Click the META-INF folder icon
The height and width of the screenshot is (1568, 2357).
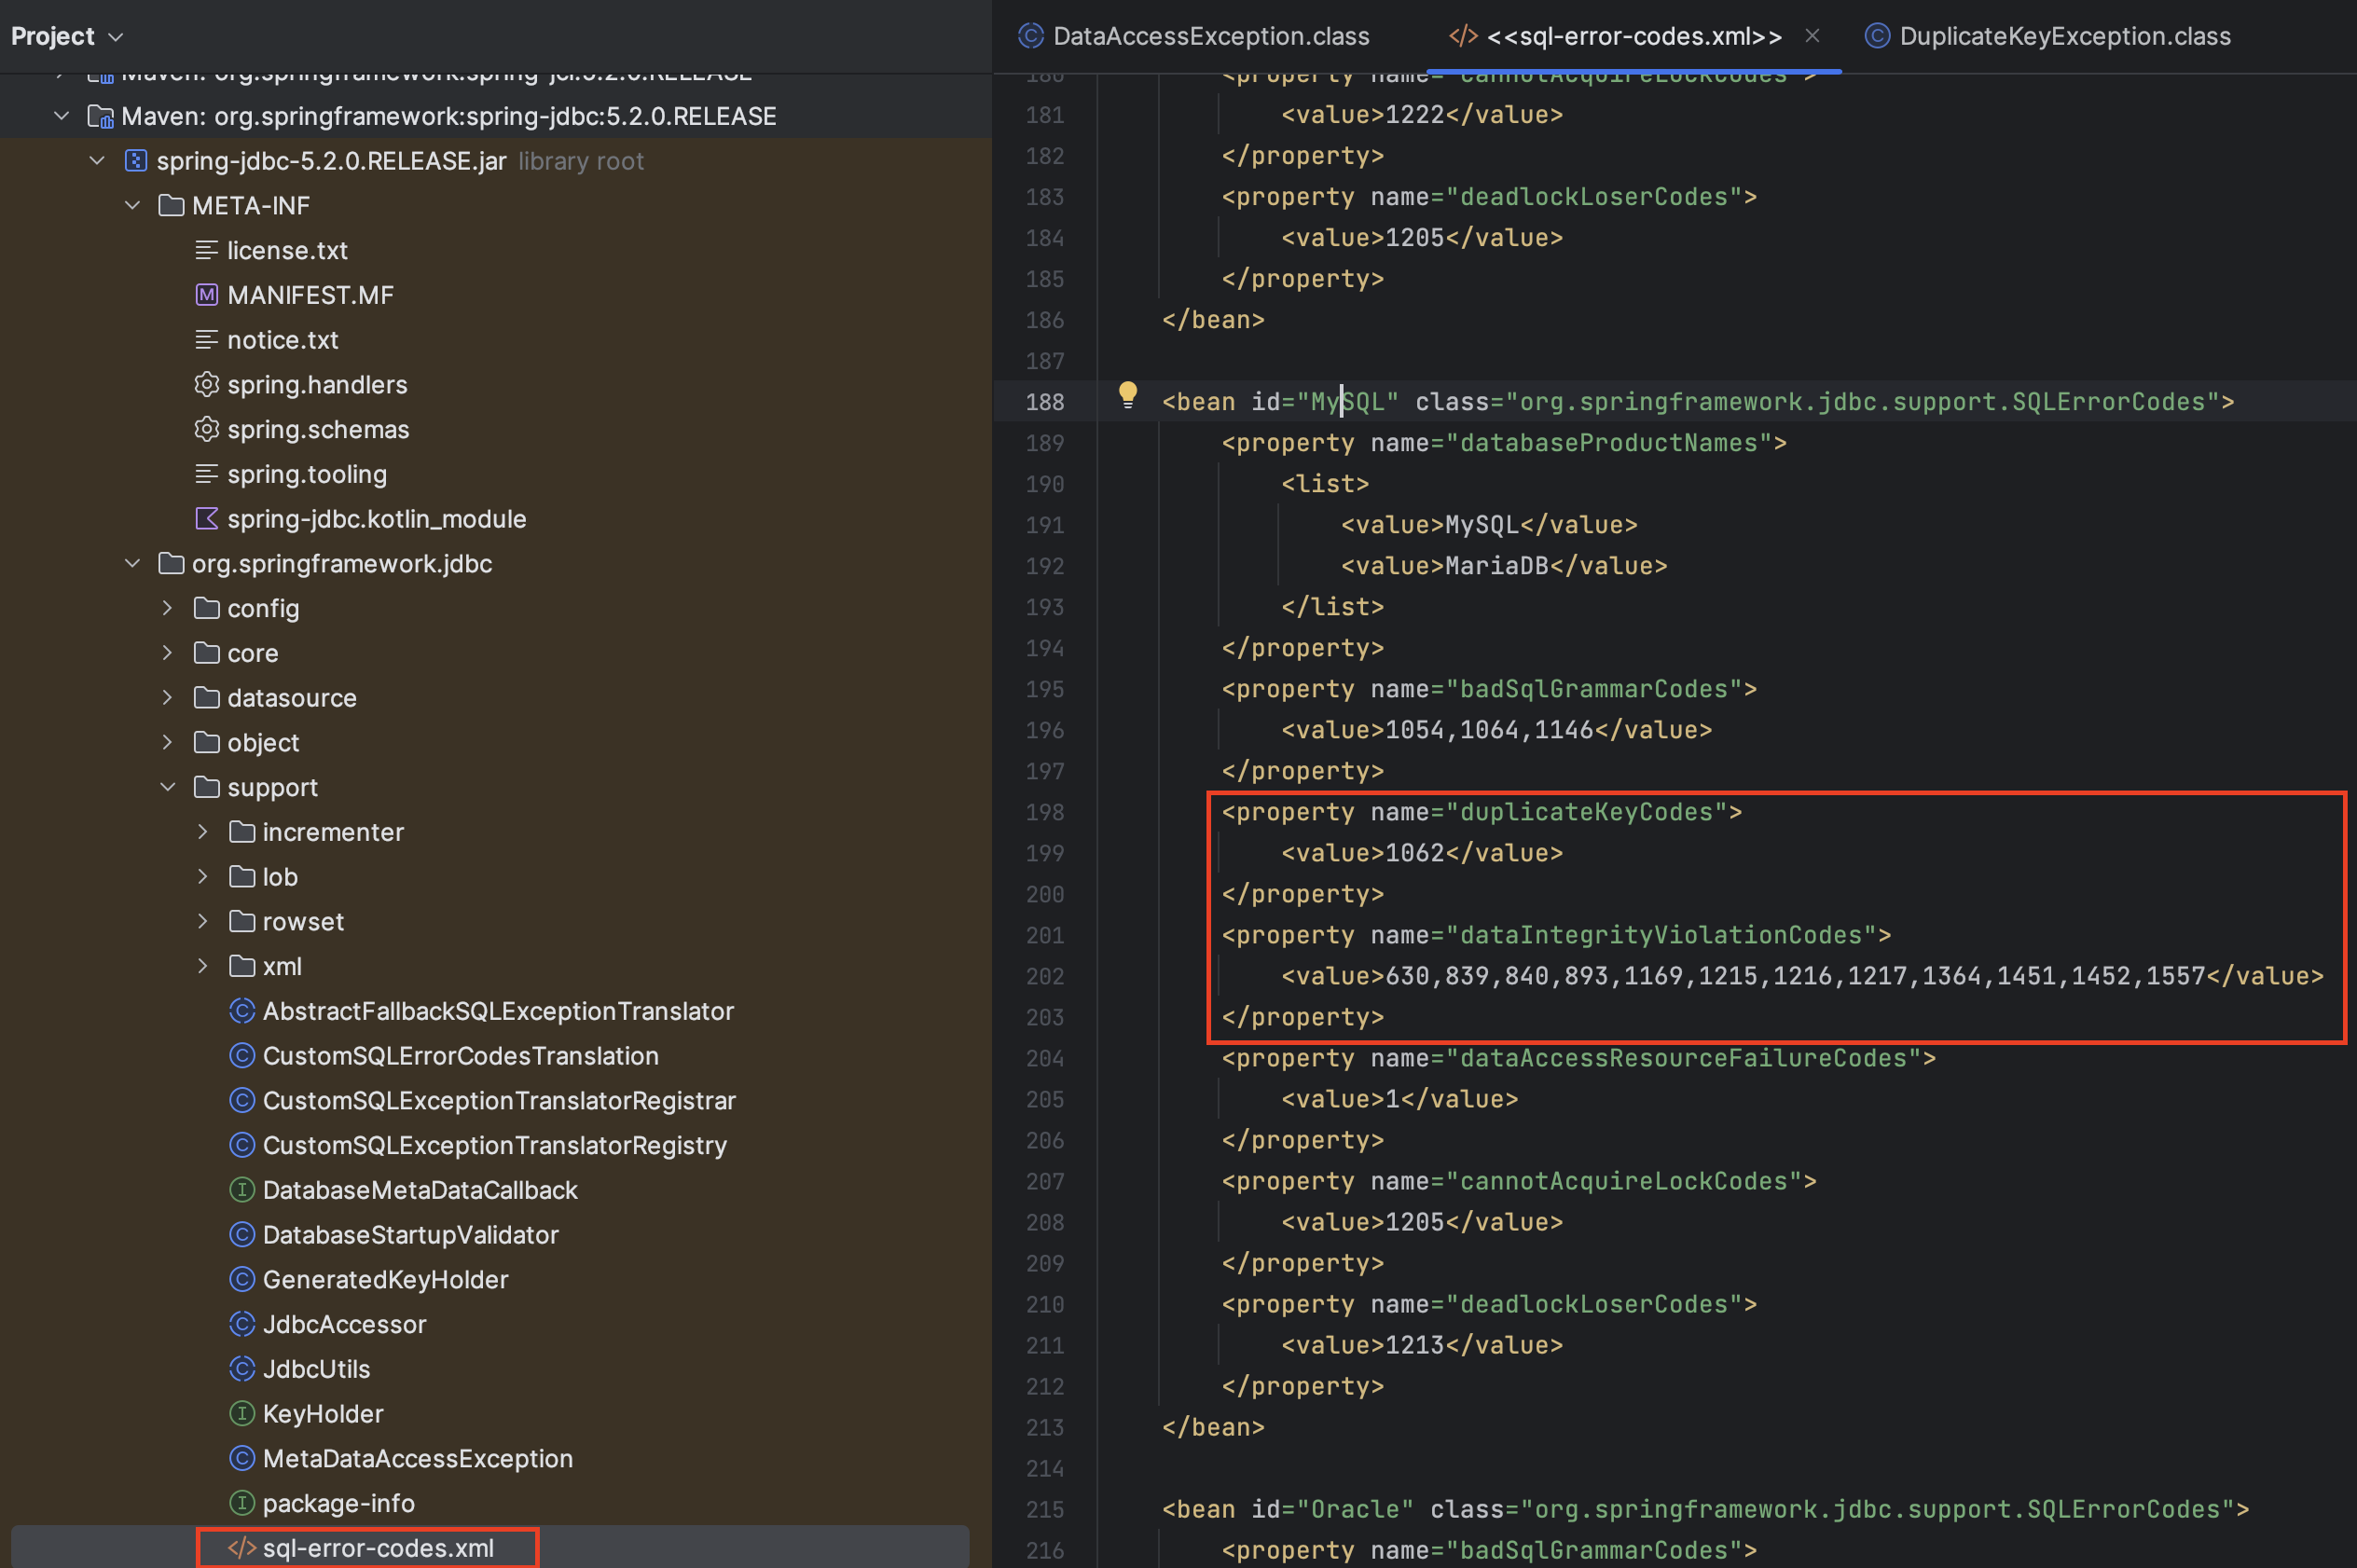pyautogui.click(x=171, y=205)
